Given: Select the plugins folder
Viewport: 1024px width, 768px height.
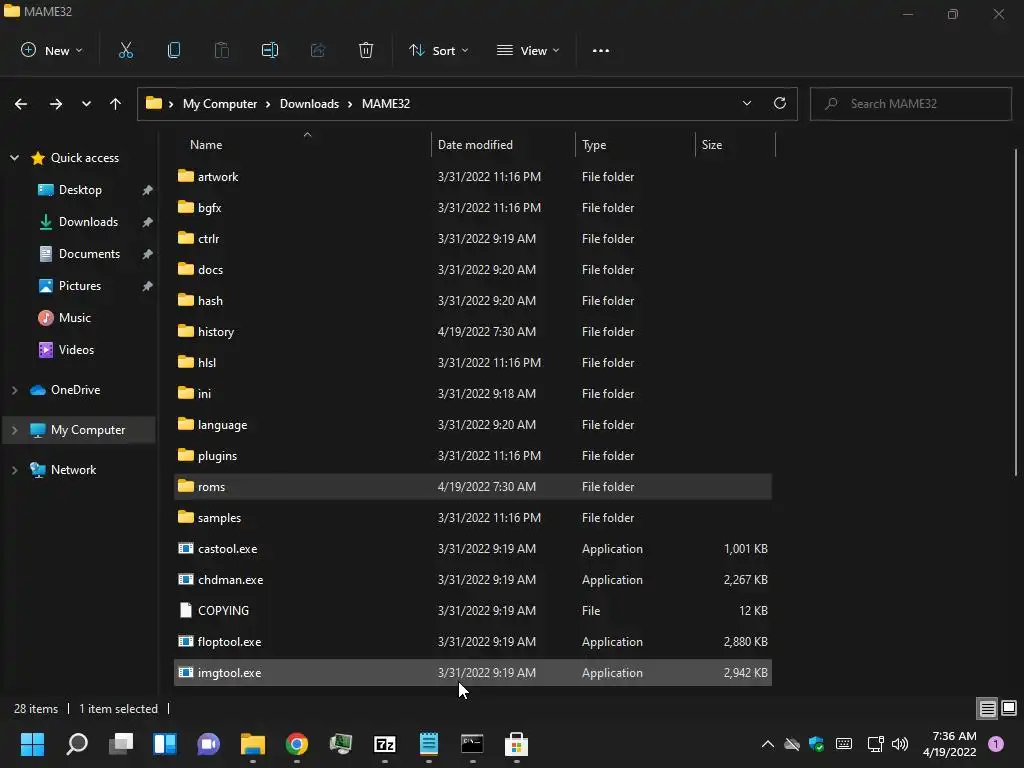Looking at the screenshot, I should [473, 455].
